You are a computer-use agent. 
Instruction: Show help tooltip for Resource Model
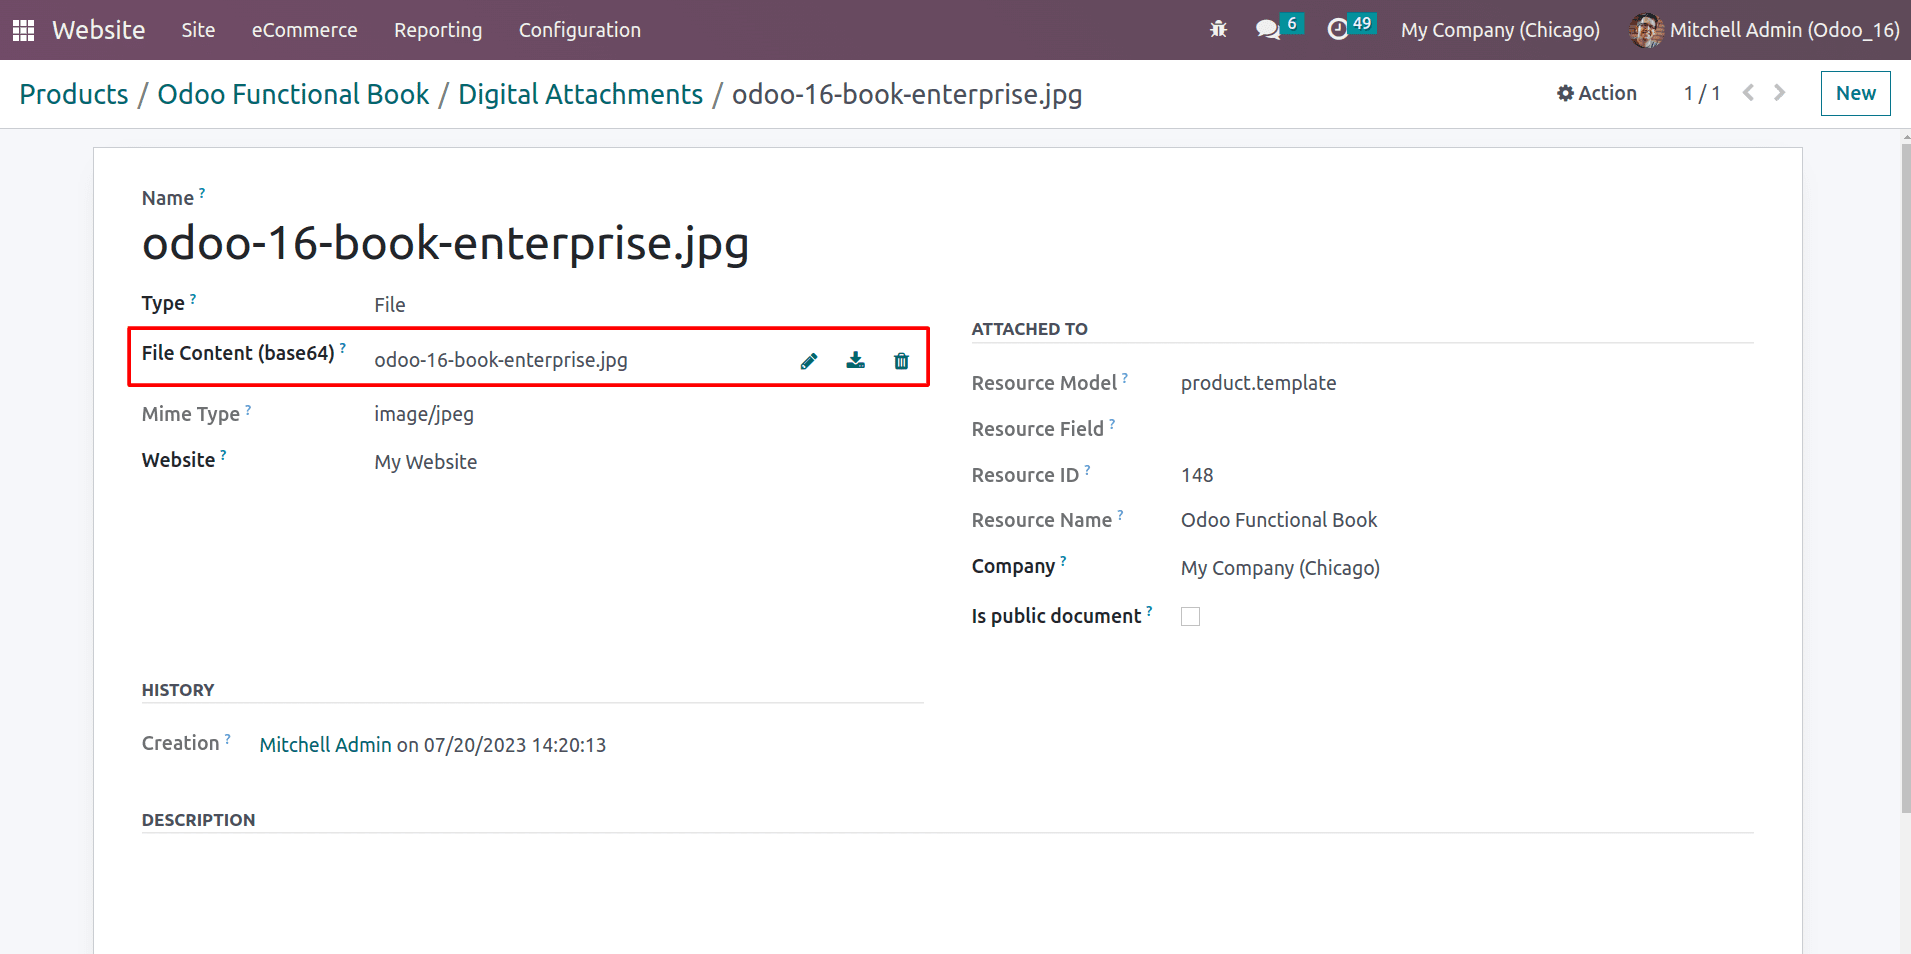1125,377
